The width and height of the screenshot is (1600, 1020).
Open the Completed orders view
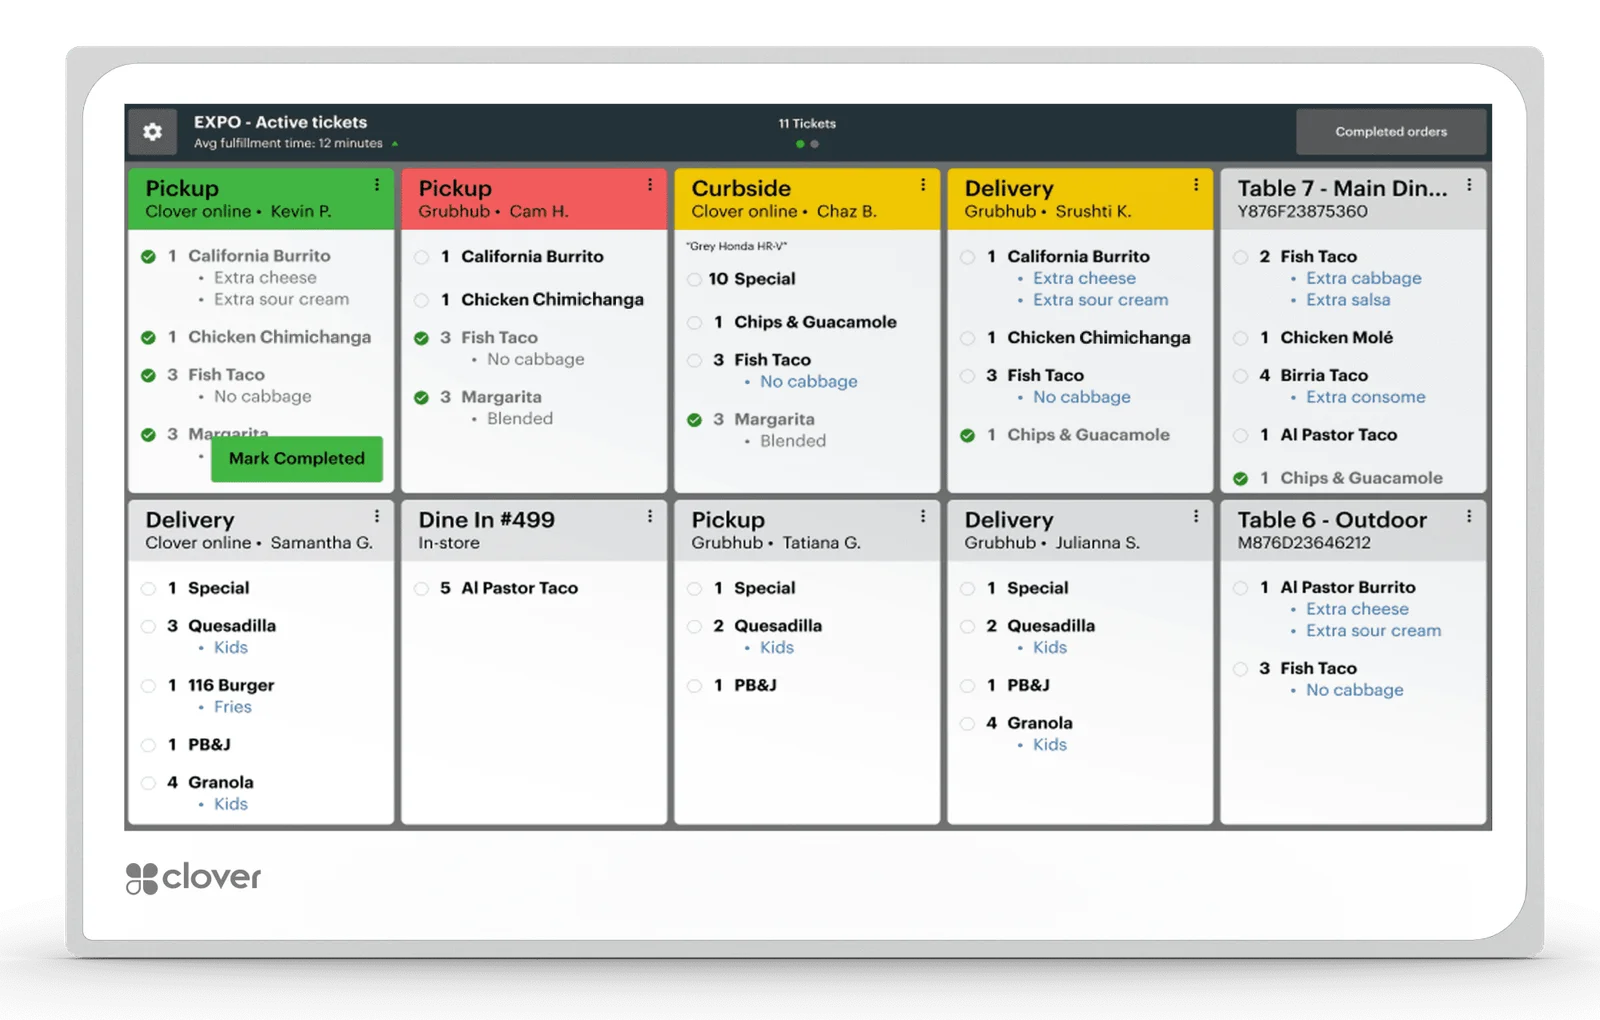coord(1391,132)
